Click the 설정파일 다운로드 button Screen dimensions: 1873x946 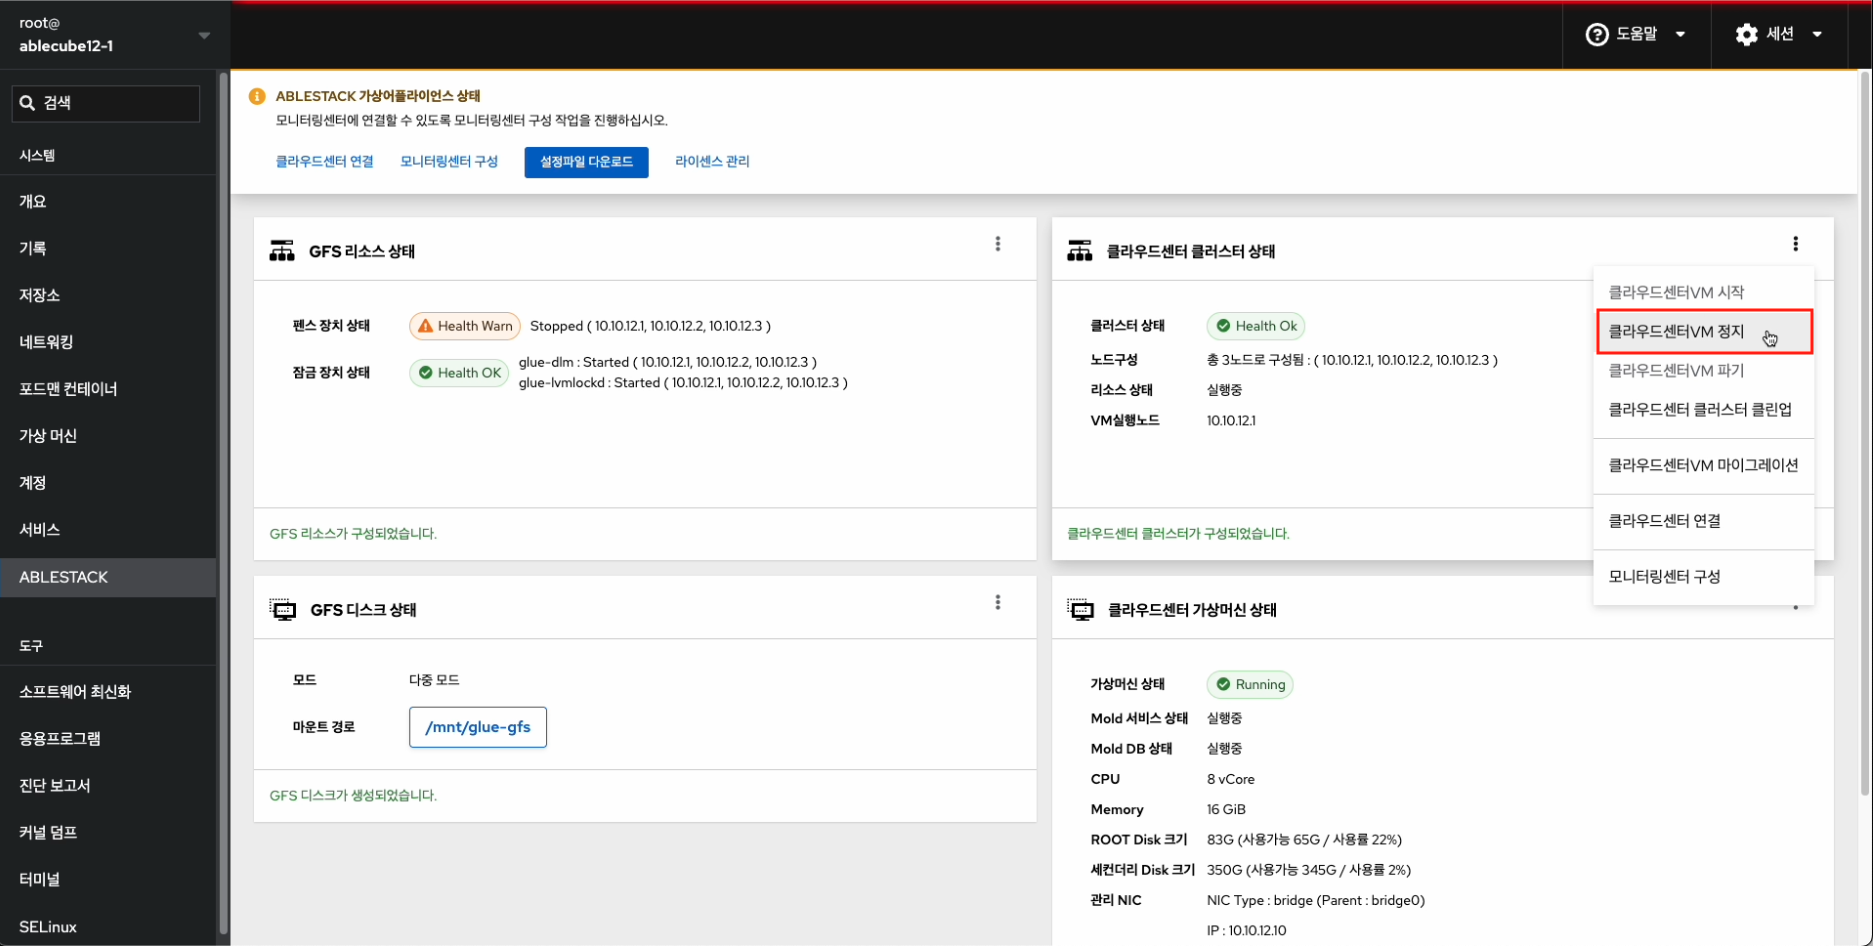586,162
